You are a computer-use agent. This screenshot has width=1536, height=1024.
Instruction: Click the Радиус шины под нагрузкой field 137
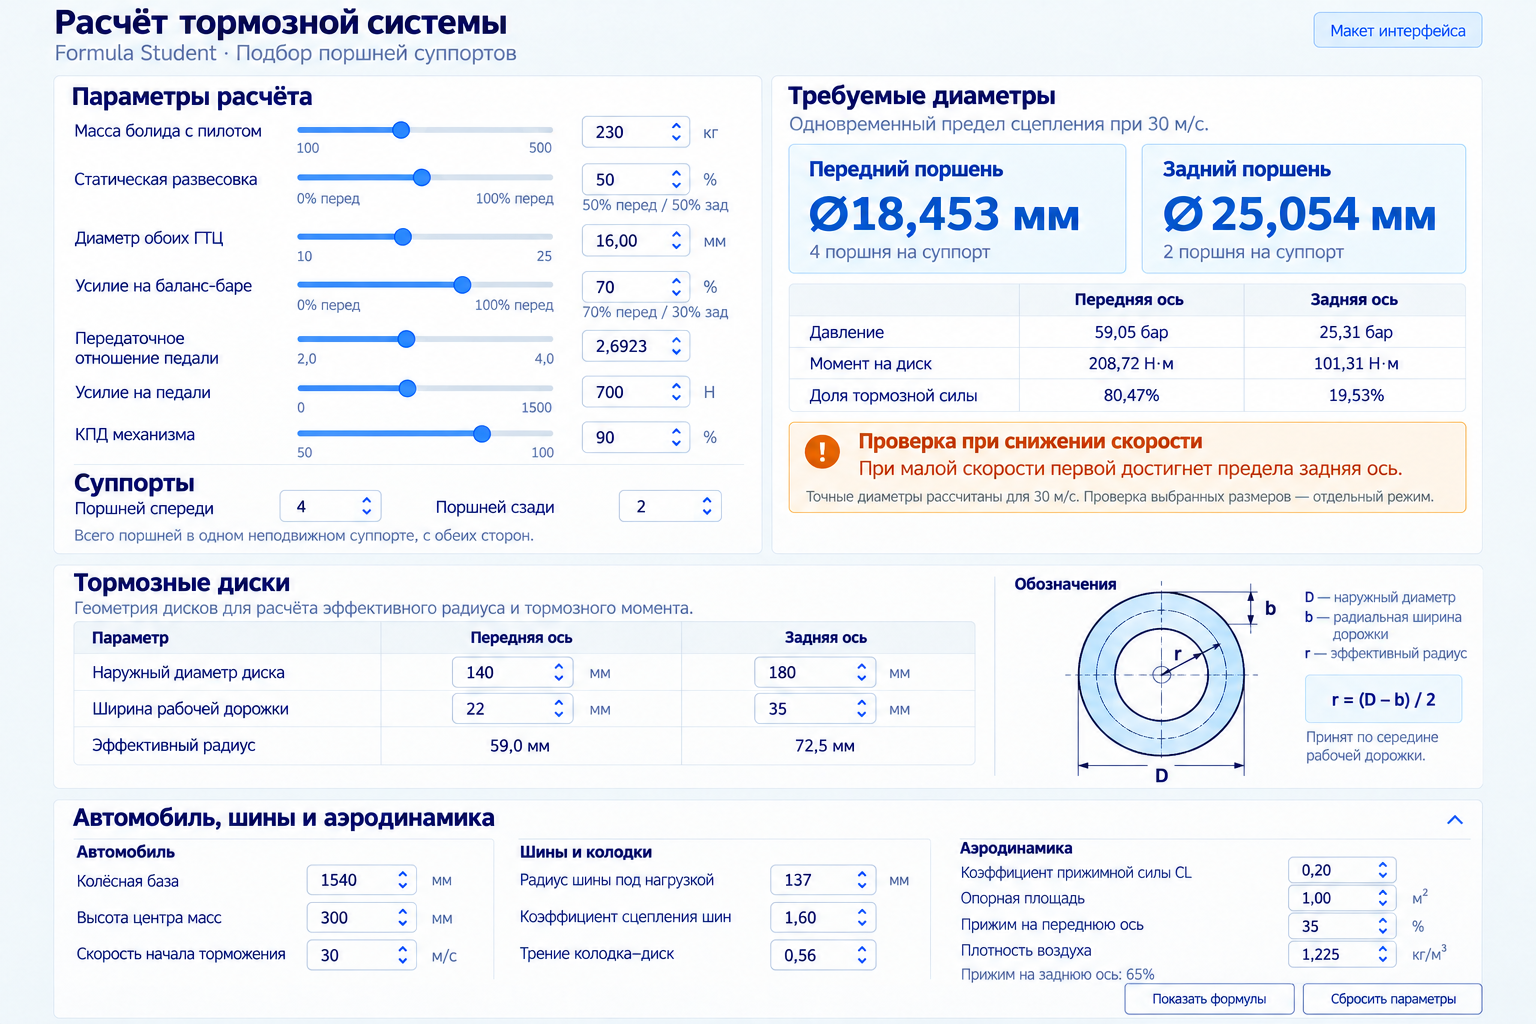(823, 880)
